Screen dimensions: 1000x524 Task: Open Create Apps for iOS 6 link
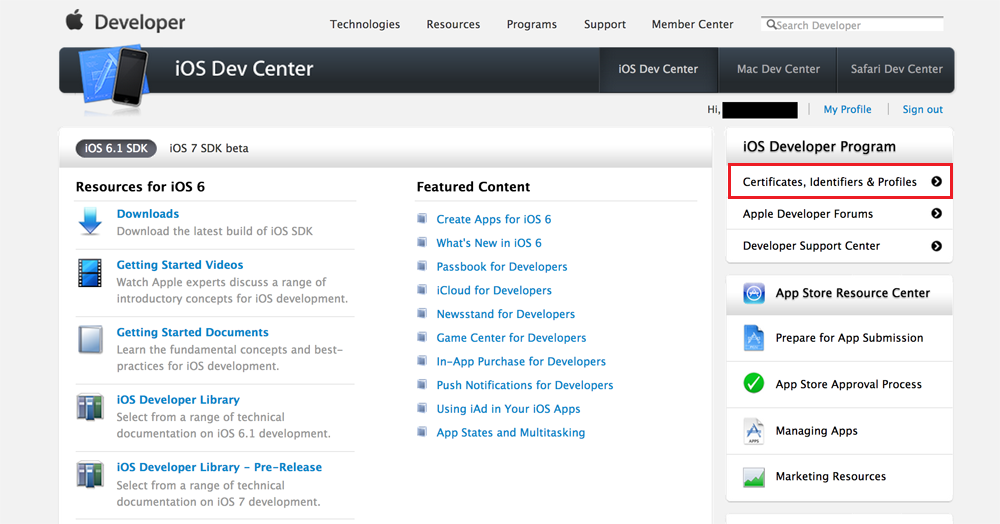pos(494,219)
